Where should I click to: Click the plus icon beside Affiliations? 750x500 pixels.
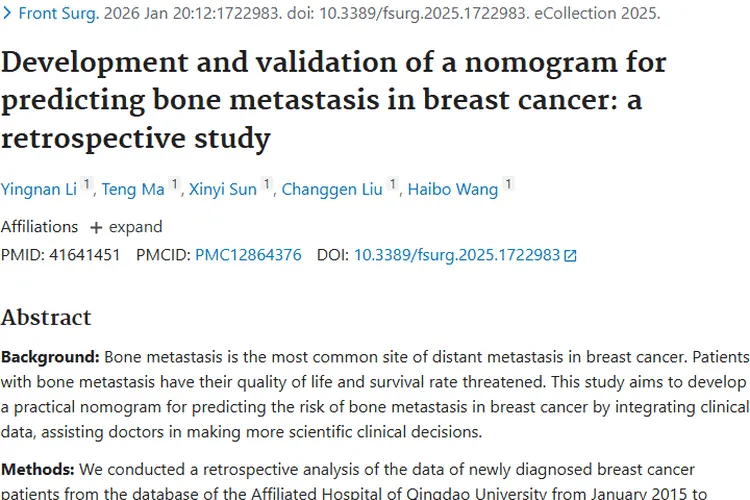[96, 227]
